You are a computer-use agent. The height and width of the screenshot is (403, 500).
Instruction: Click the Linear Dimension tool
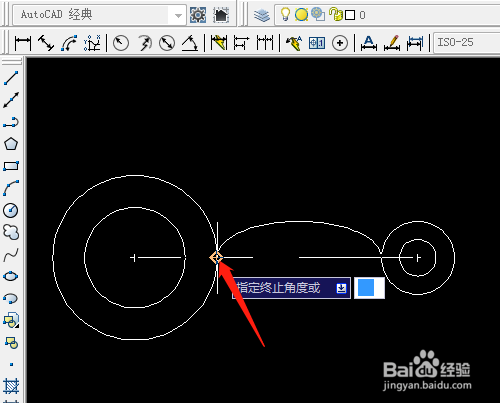point(23,43)
